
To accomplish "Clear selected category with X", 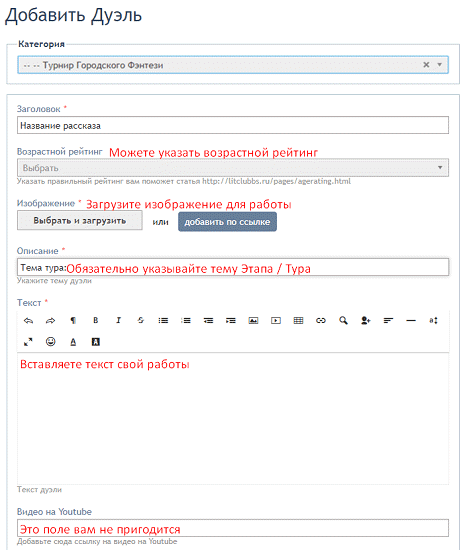I will (x=426, y=65).
